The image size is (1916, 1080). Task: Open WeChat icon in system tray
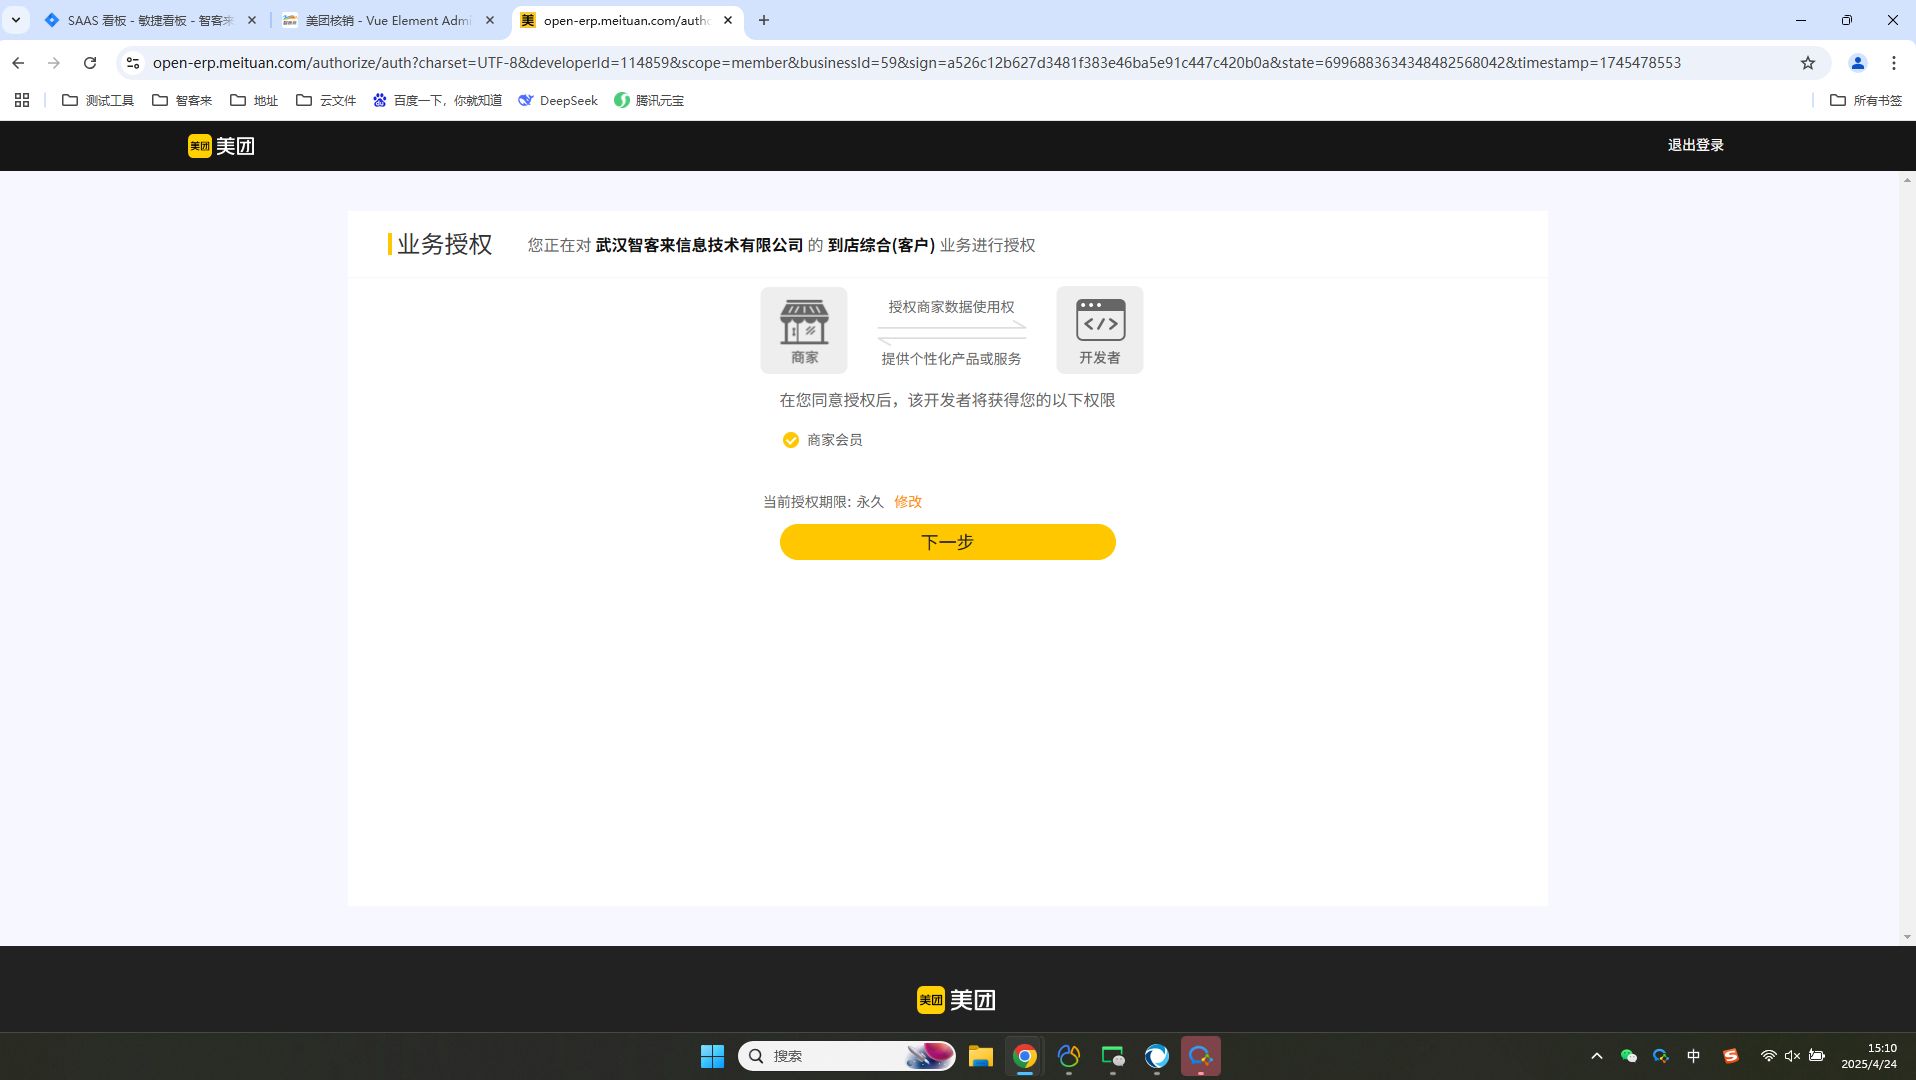coord(1628,1056)
